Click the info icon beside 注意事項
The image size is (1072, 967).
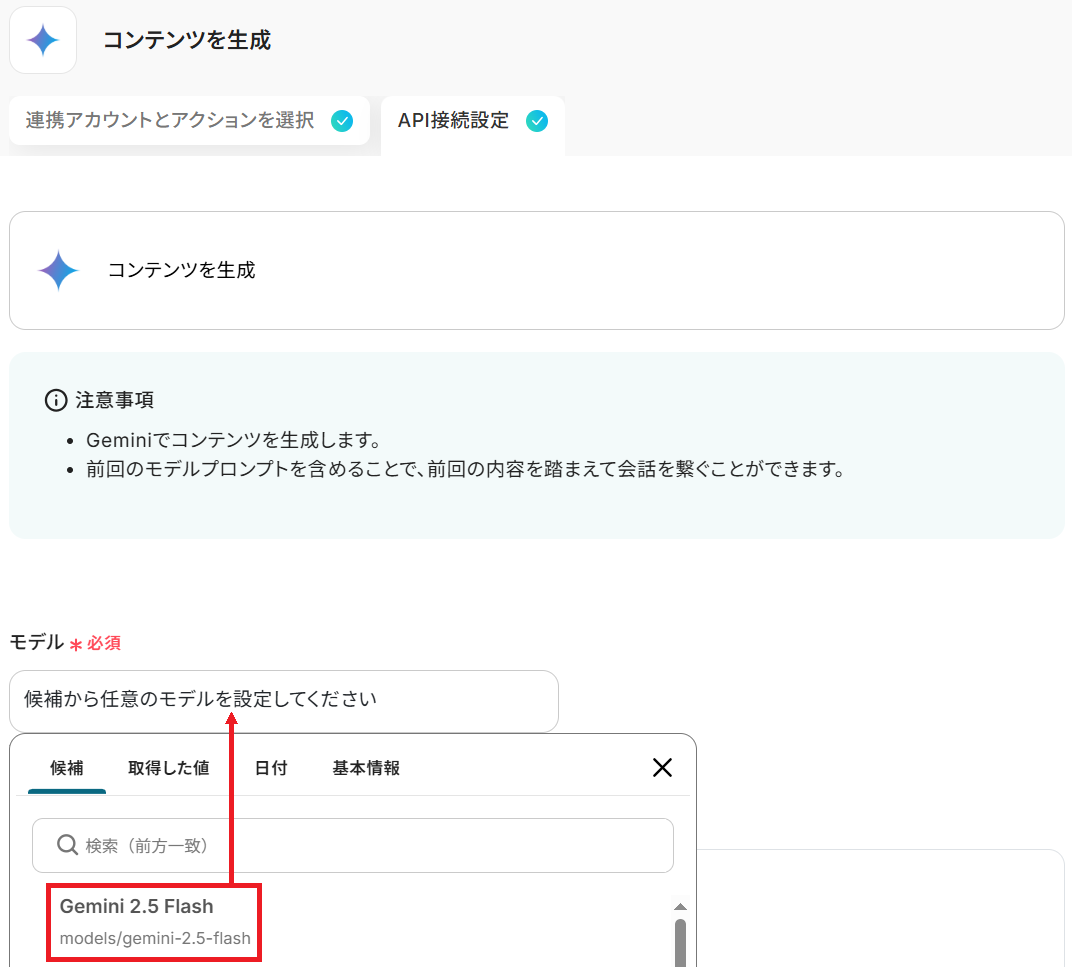point(55,400)
